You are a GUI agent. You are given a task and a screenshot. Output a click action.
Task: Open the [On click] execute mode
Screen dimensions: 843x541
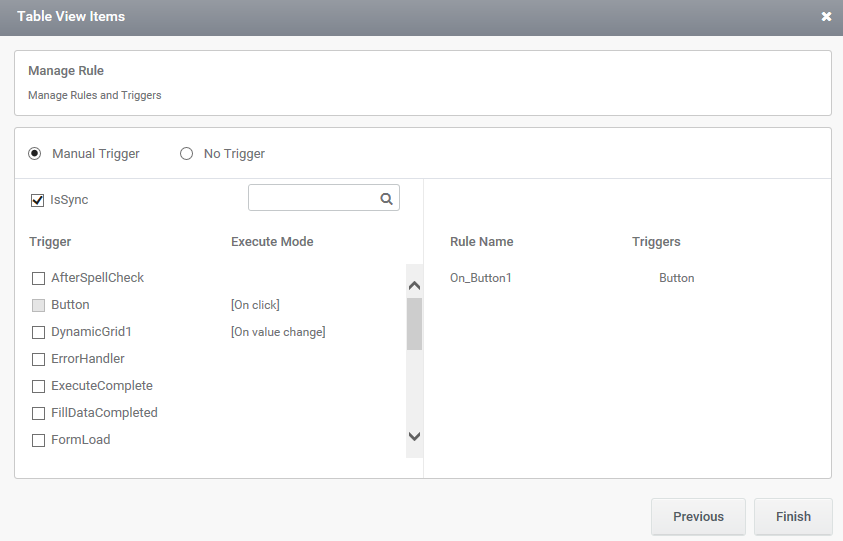pos(255,305)
